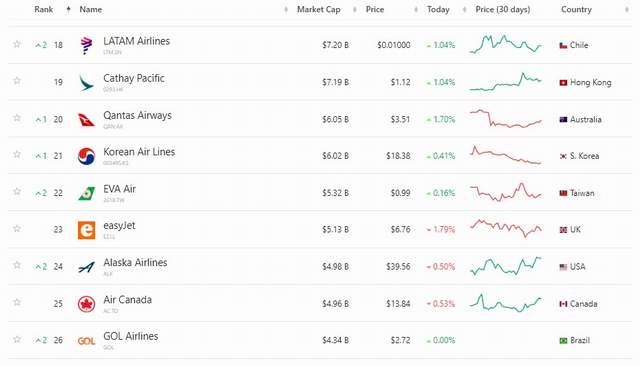Open the LATAM Airlines logo icon
This screenshot has width=640, height=366.
[86, 45]
